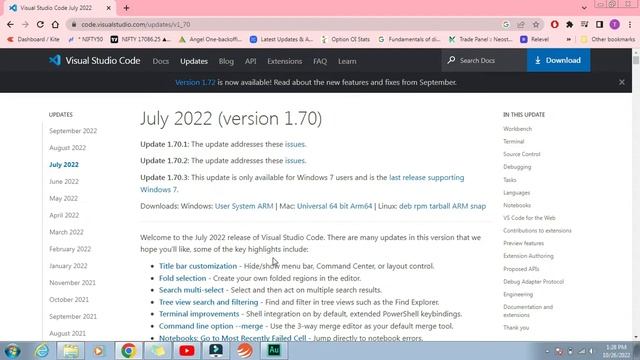Open the Extensions menu item
The image size is (640, 360).
pyautogui.click(x=284, y=61)
